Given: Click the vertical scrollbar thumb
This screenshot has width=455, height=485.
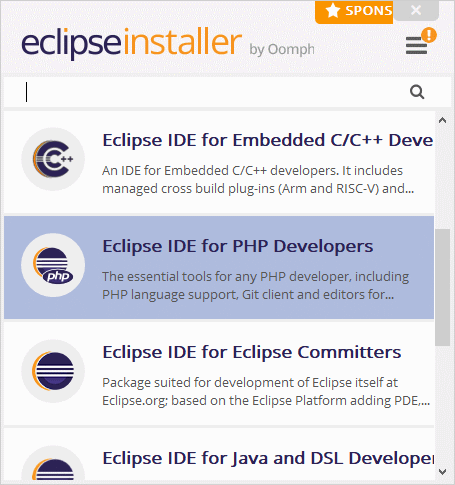Looking at the screenshot, I should [x=442, y=287].
